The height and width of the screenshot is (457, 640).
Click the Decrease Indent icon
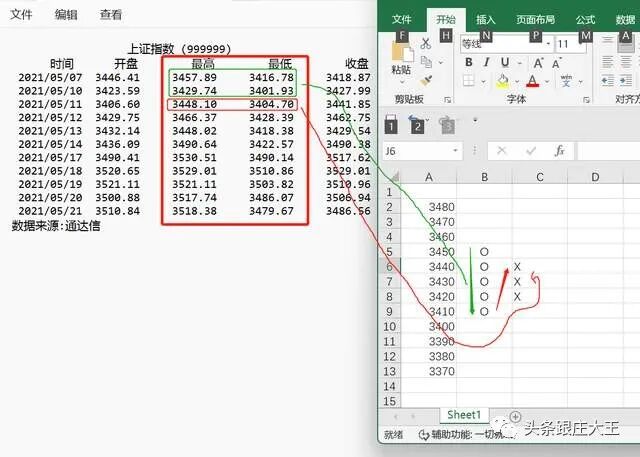(608, 80)
